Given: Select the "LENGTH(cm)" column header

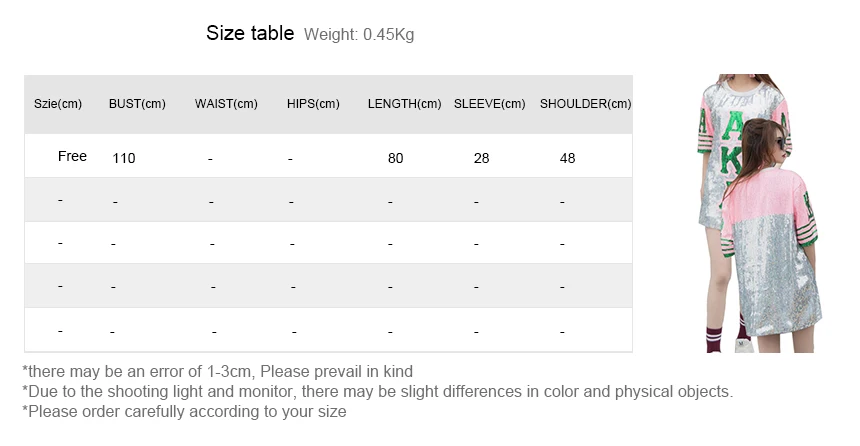Looking at the screenshot, I should pyautogui.click(x=404, y=104).
